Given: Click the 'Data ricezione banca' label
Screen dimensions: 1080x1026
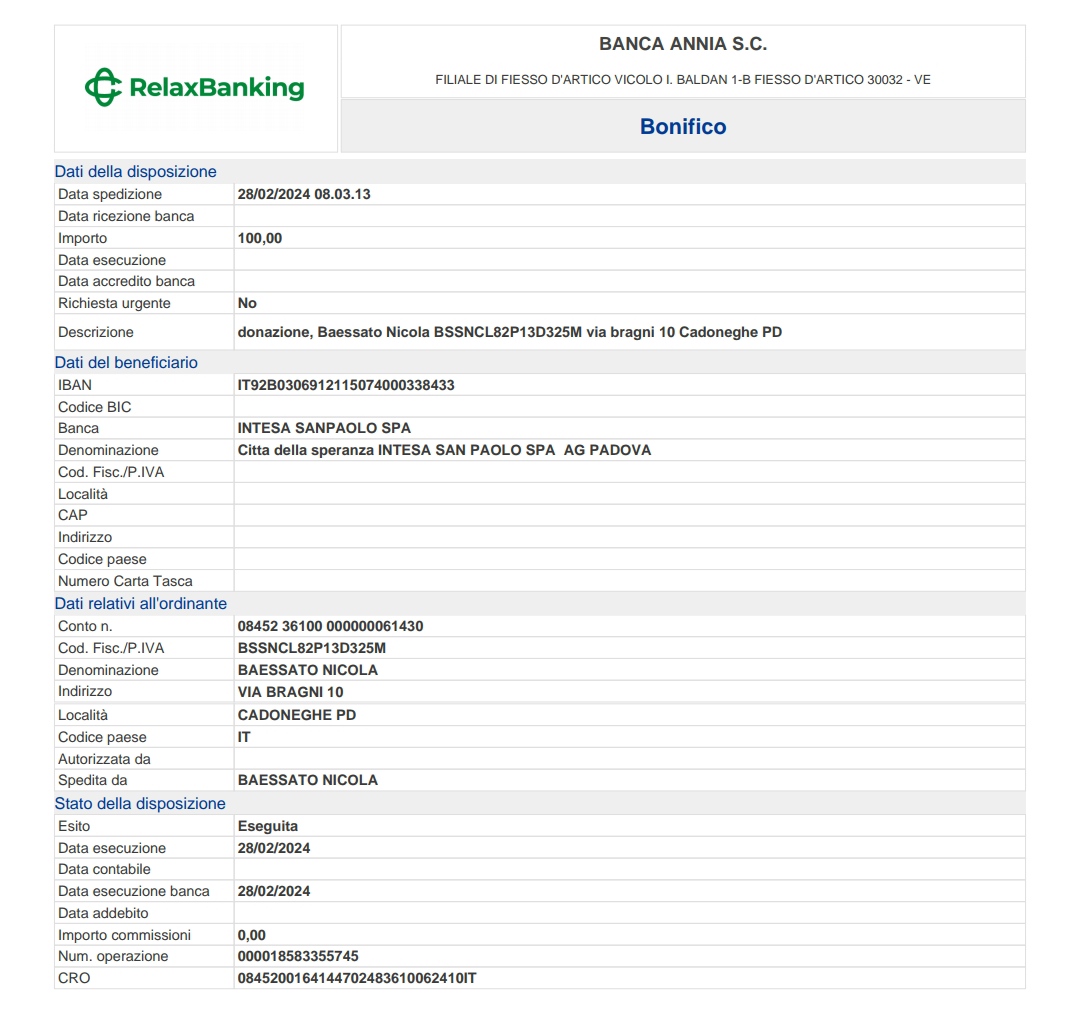Looking at the screenshot, I should coord(126,216).
